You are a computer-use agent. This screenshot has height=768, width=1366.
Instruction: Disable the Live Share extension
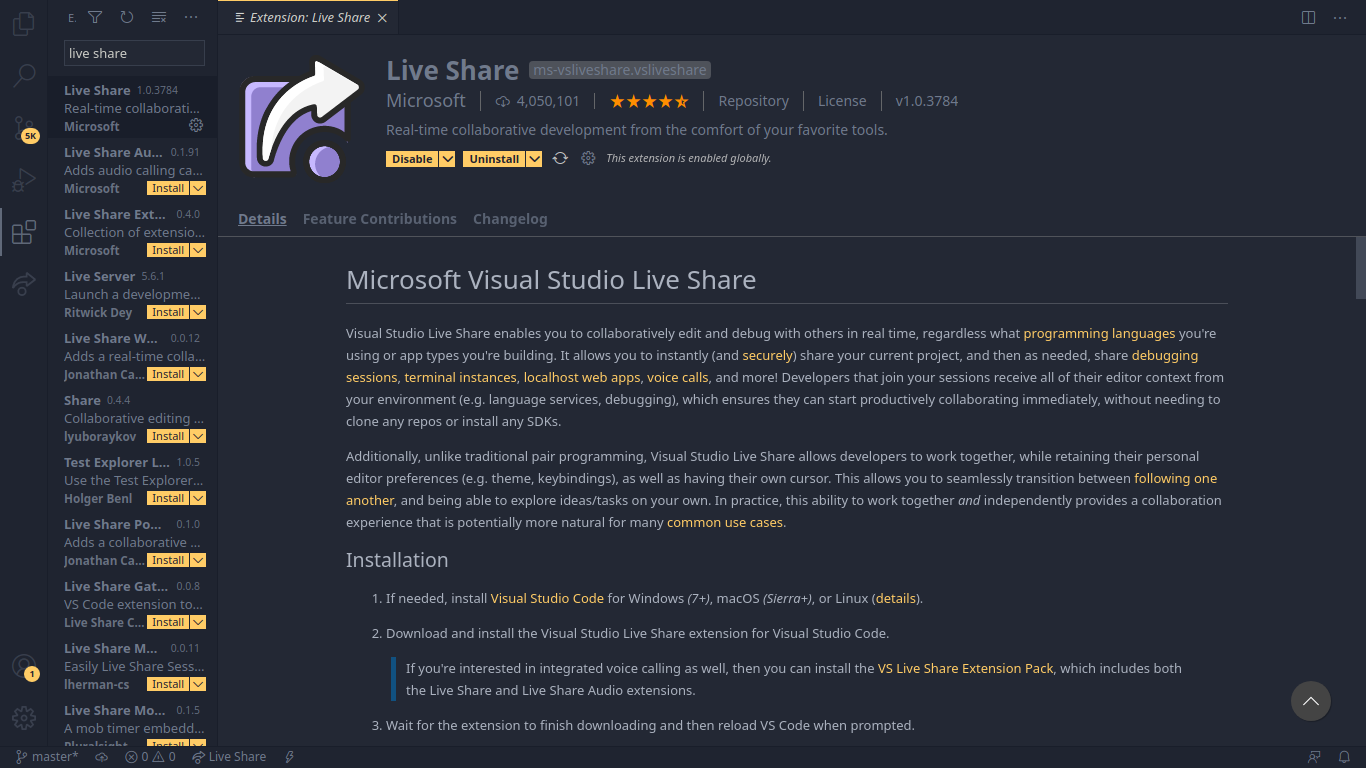tap(412, 159)
